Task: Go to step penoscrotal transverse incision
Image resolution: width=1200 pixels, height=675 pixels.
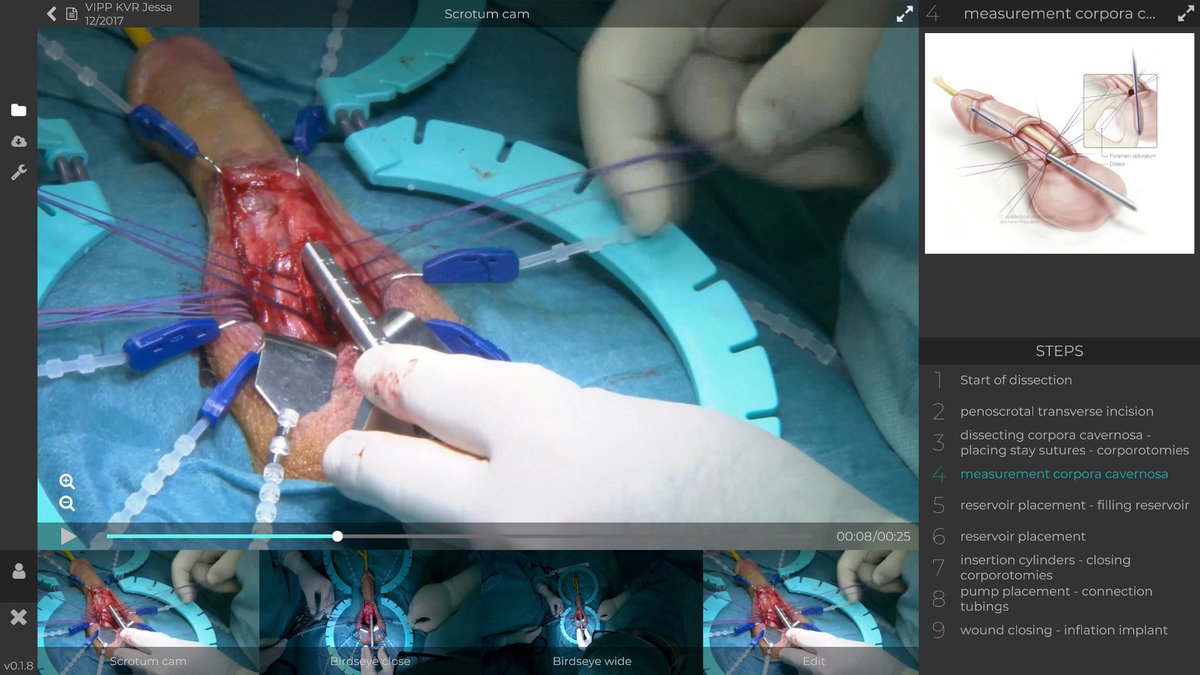Action: (1059, 411)
